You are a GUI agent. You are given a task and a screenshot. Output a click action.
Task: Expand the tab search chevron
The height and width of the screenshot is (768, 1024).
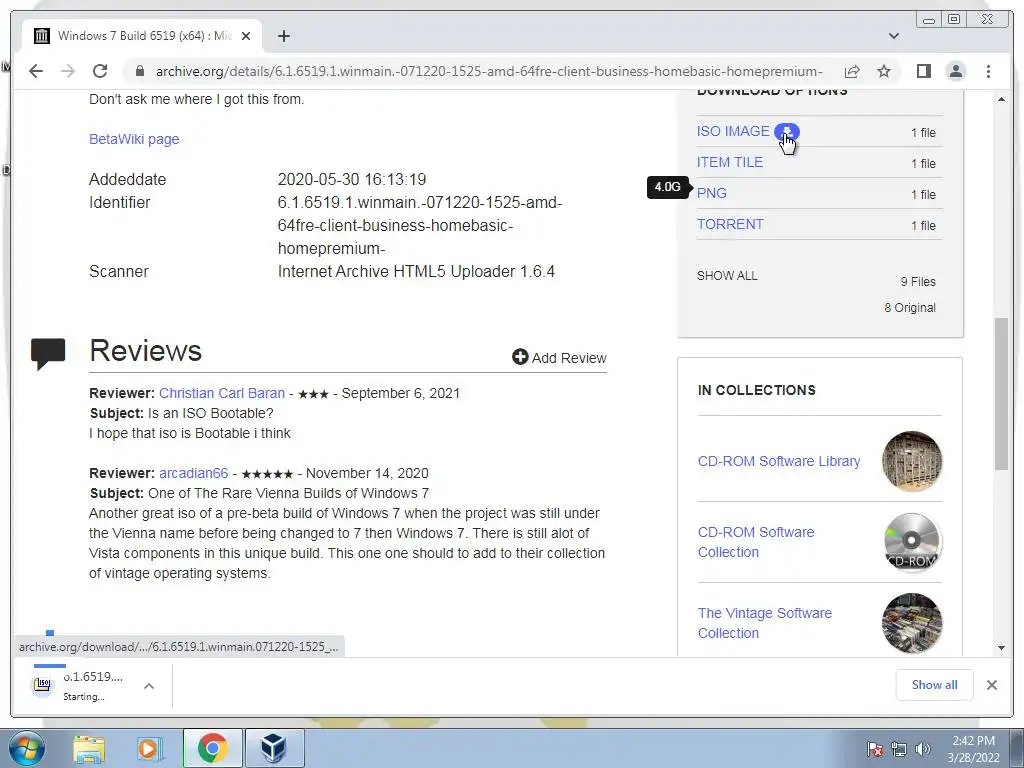click(x=893, y=36)
